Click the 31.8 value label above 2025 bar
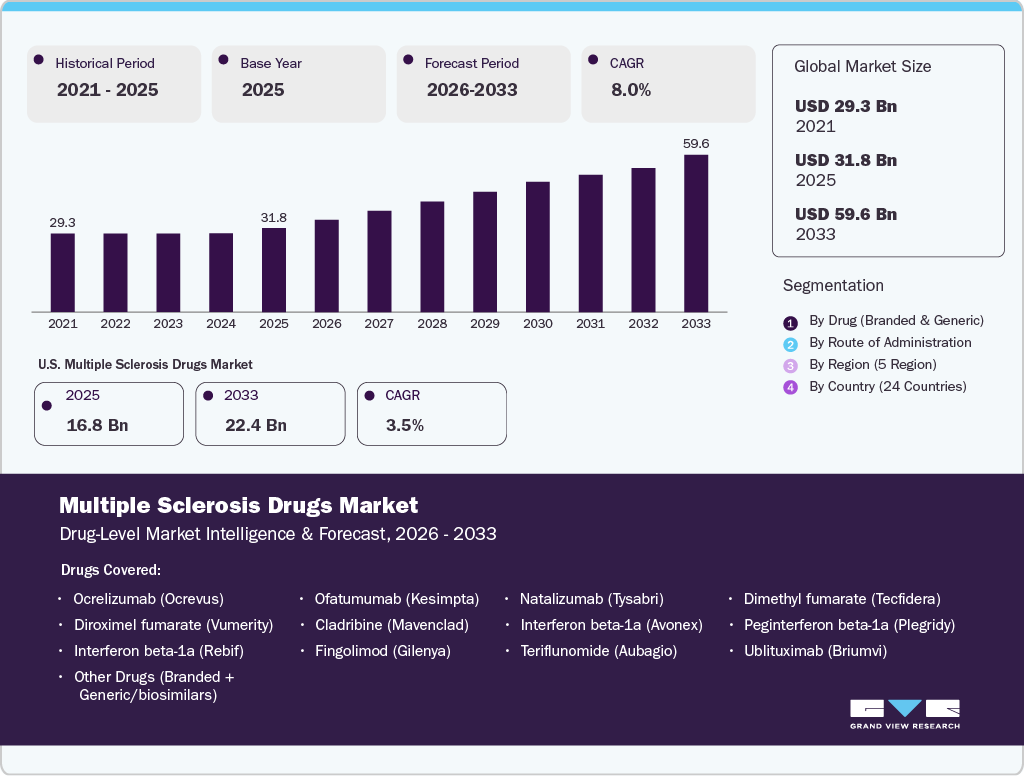The image size is (1024, 776). tap(274, 218)
